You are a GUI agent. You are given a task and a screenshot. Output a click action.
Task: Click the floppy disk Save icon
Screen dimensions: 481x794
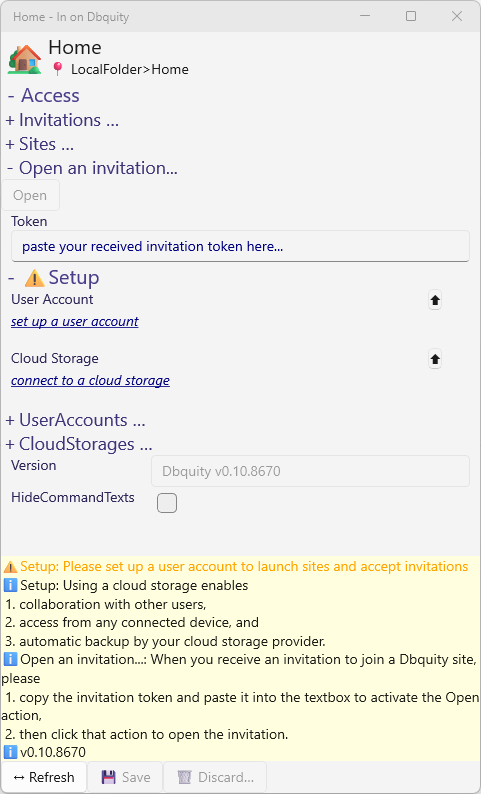(x=108, y=777)
